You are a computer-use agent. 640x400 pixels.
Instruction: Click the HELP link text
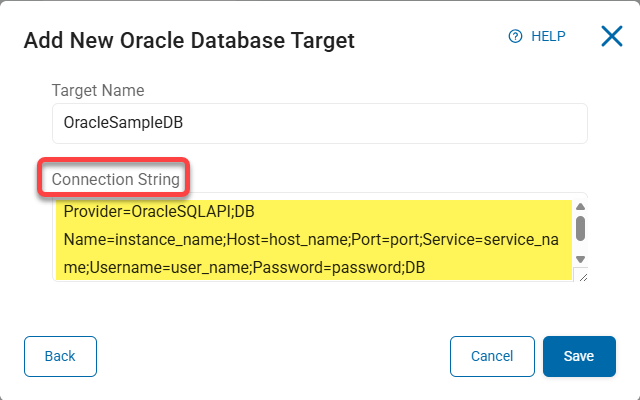[x=548, y=36]
